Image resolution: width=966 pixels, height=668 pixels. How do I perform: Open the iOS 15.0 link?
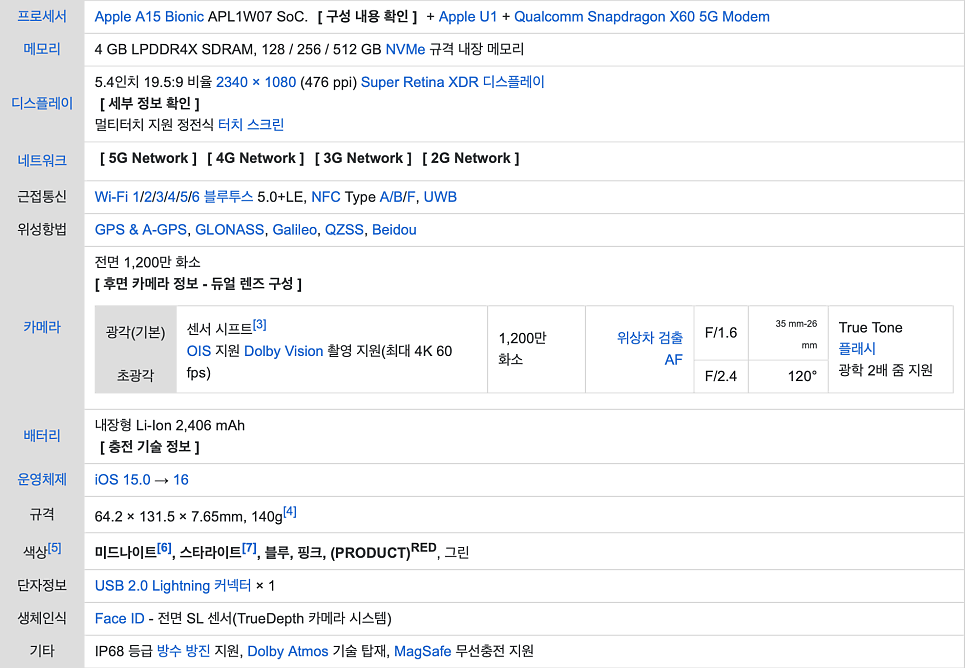click(123, 479)
